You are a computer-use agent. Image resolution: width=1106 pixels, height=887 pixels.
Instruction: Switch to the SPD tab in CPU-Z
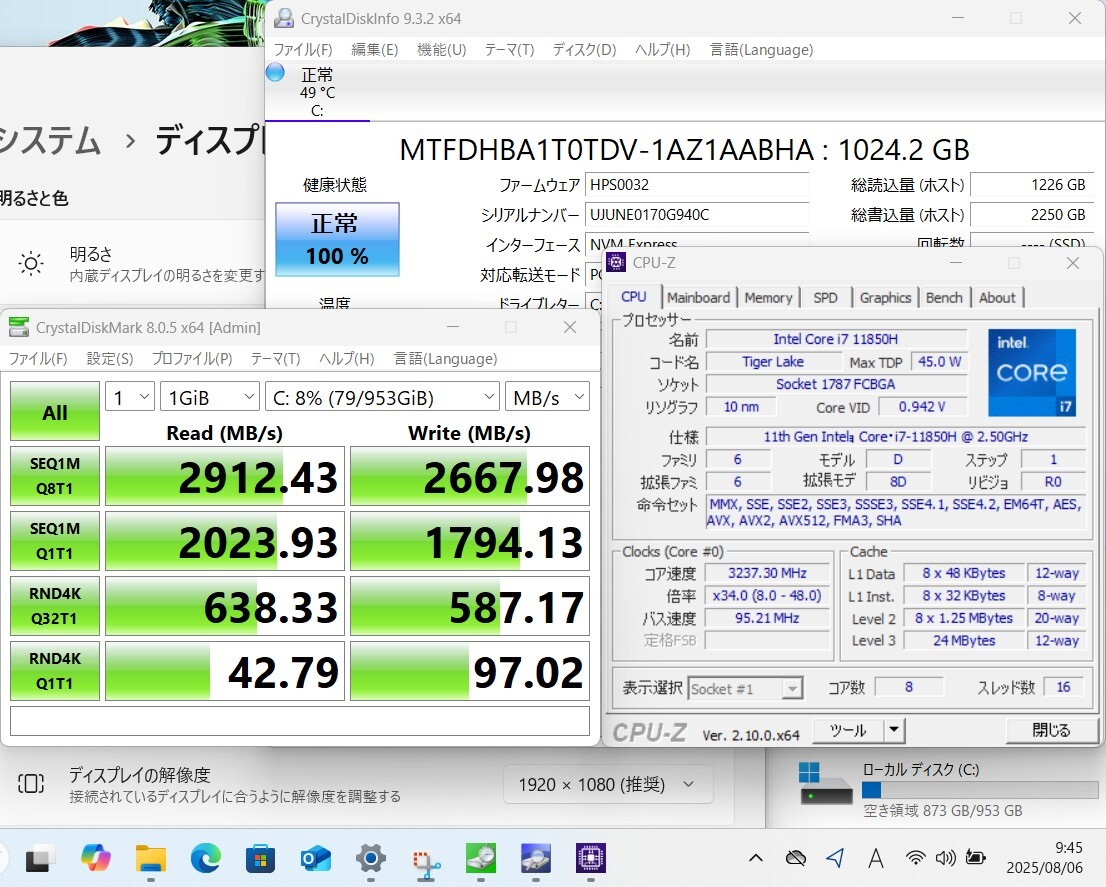[x=825, y=298]
